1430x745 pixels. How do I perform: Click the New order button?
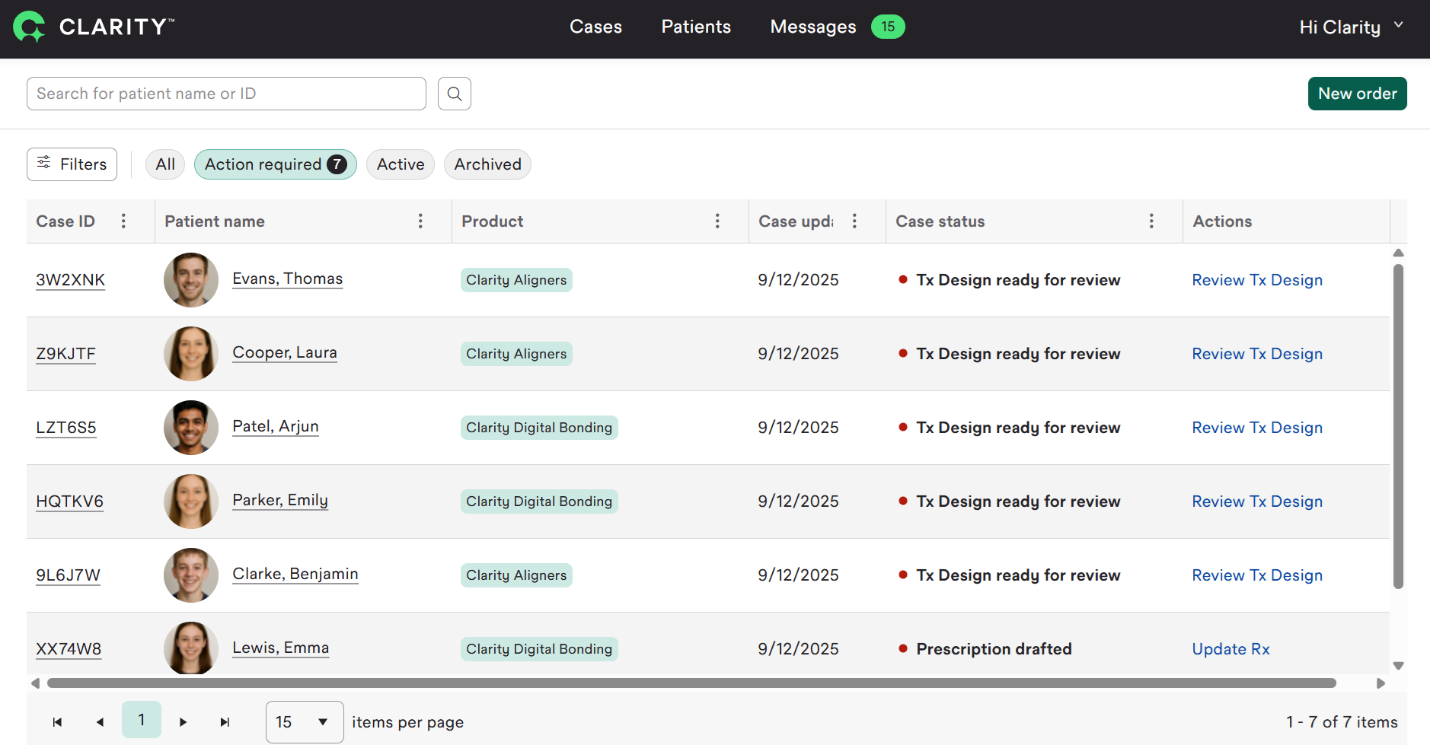point(1357,94)
